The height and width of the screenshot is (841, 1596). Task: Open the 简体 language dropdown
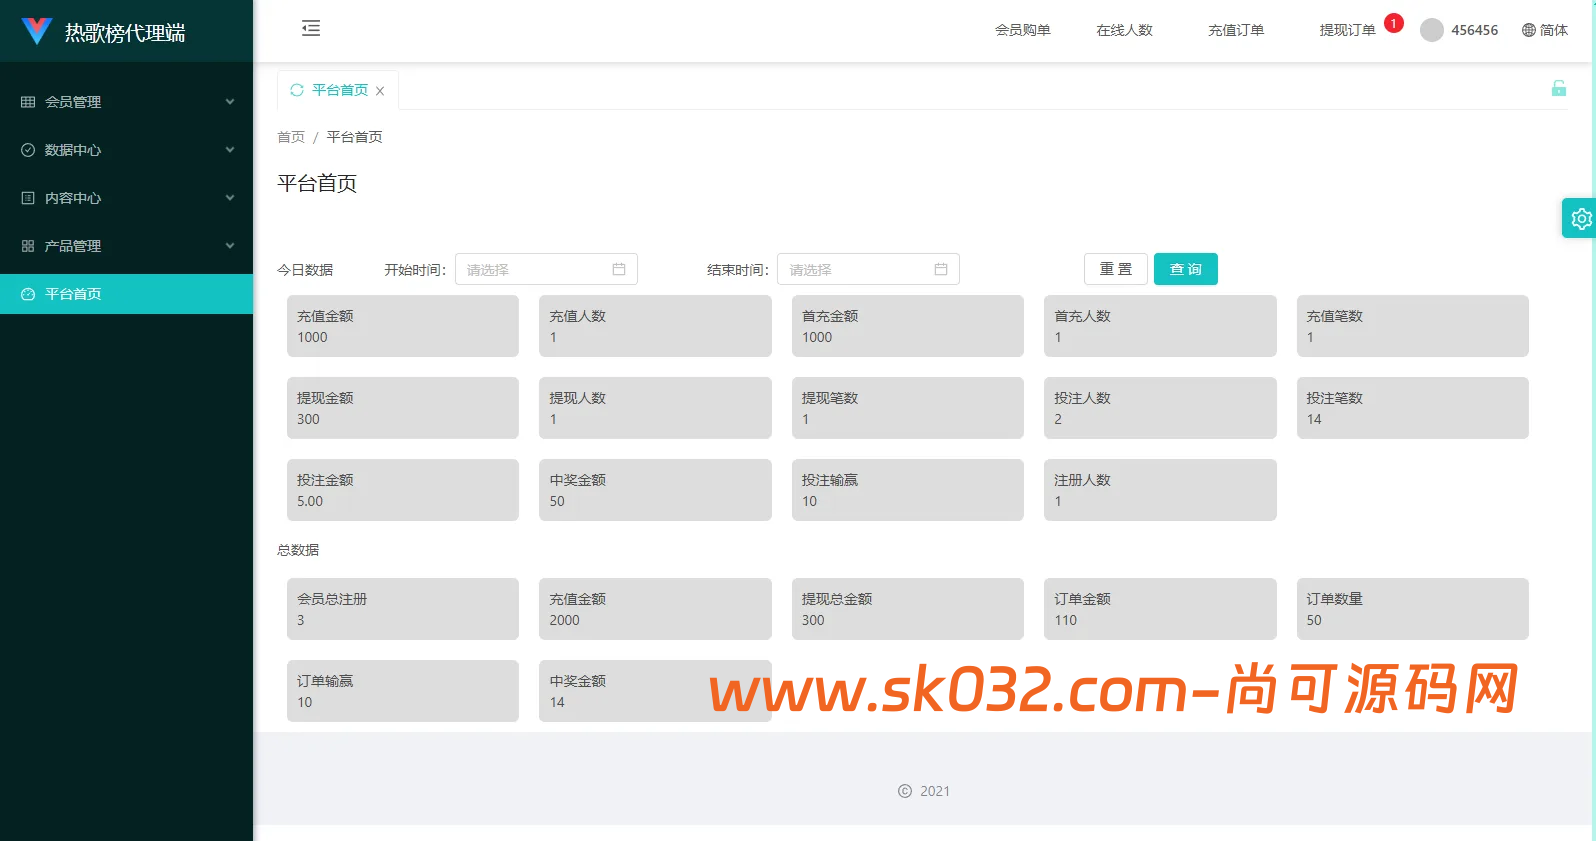1544,30
